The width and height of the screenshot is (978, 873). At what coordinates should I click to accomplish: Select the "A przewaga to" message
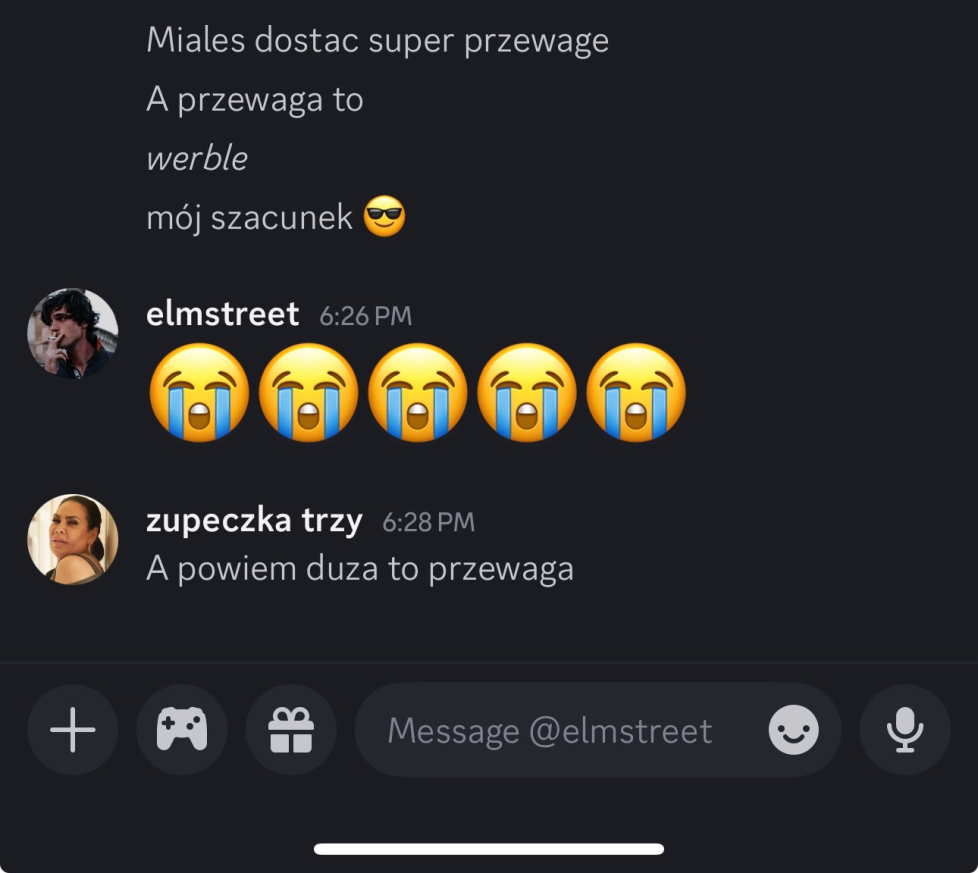click(254, 100)
